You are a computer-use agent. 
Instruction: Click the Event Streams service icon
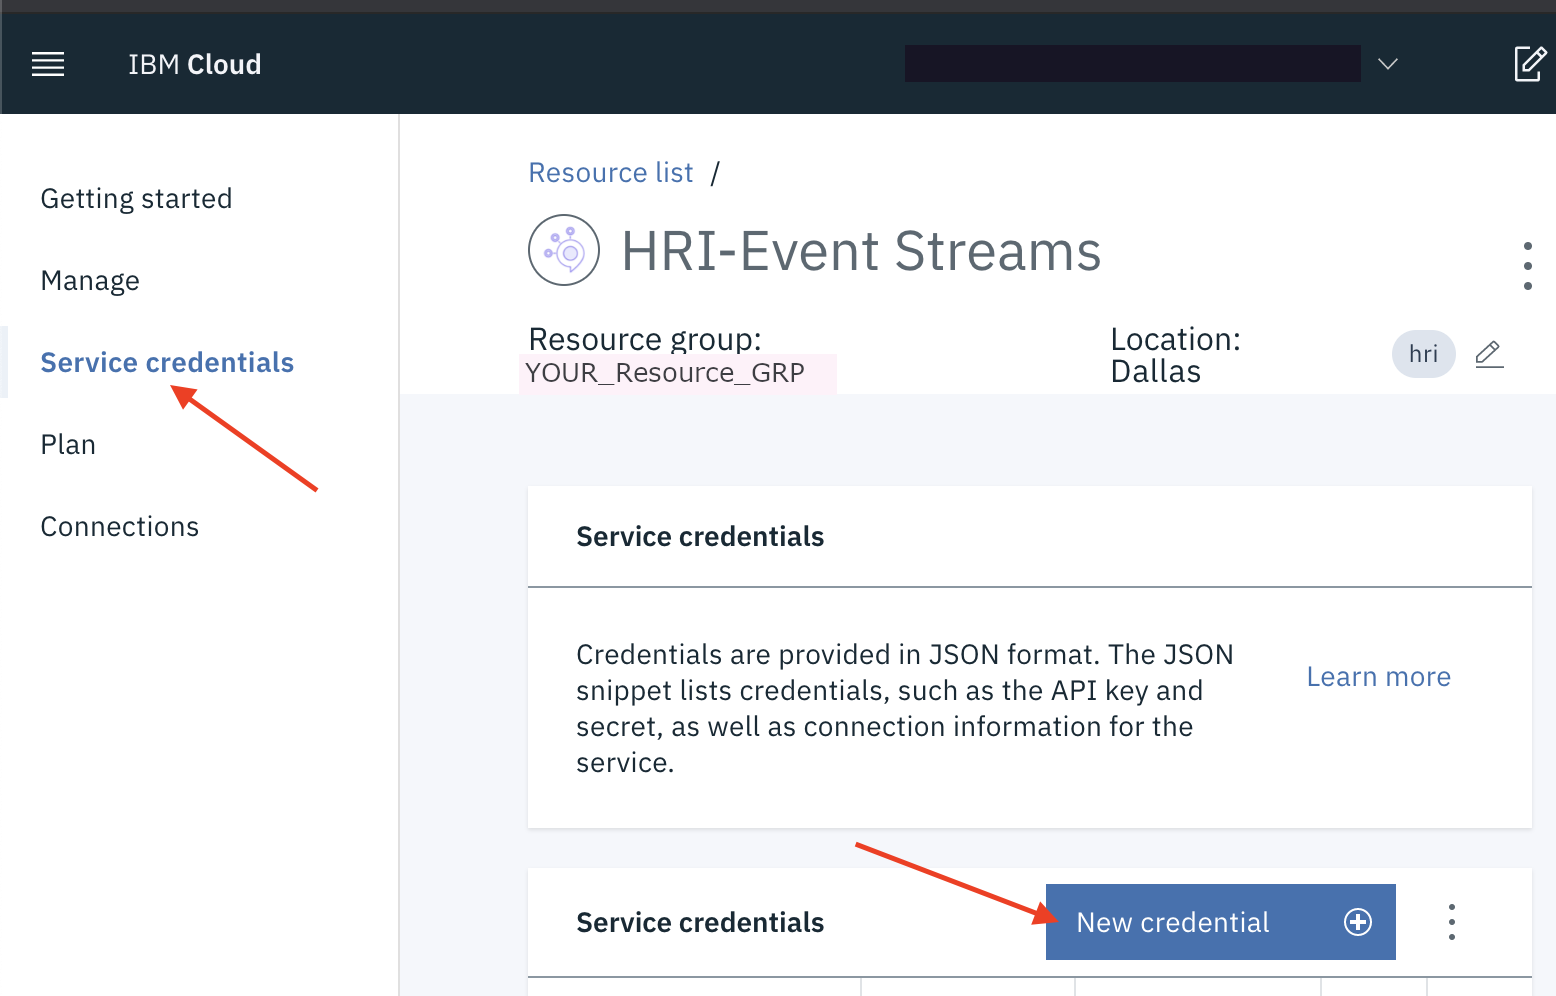click(x=564, y=250)
